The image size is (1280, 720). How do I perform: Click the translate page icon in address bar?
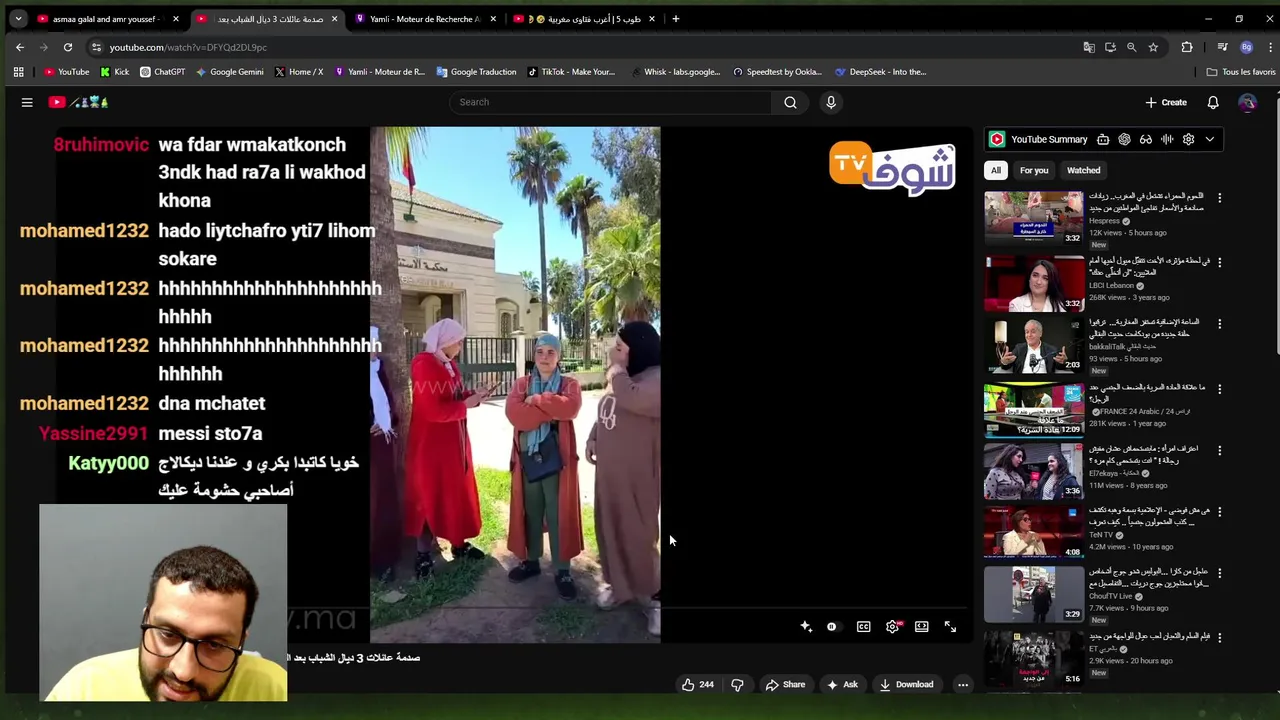[x=1089, y=47]
